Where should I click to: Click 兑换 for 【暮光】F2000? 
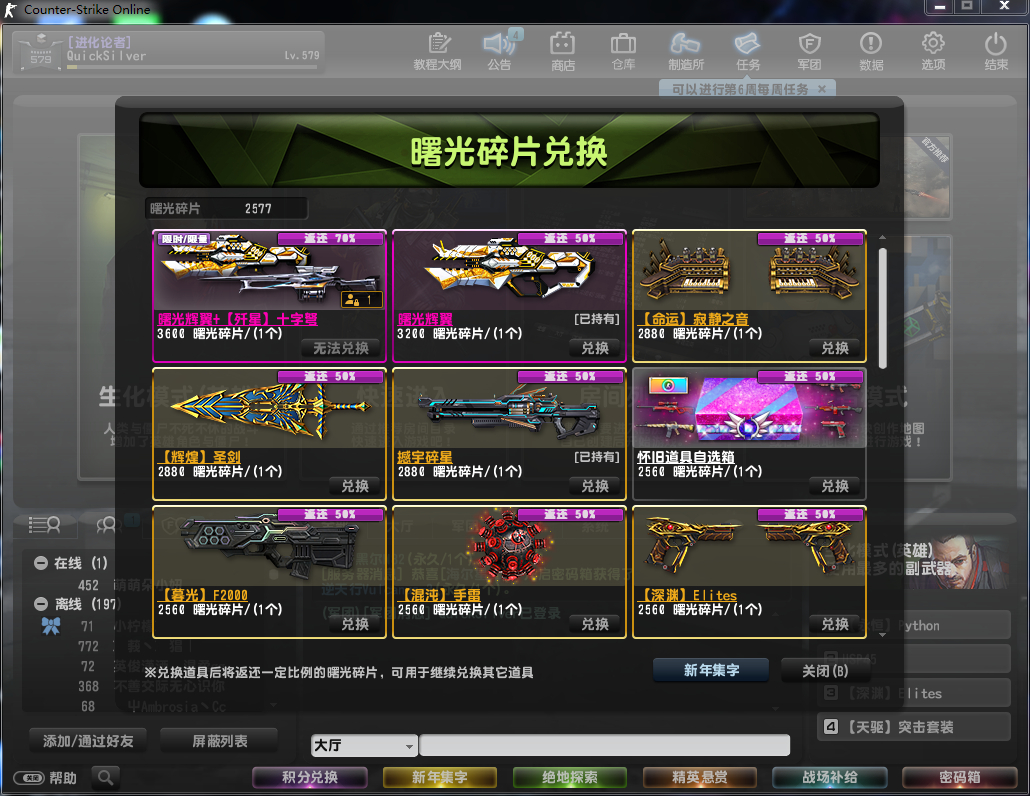coord(355,624)
